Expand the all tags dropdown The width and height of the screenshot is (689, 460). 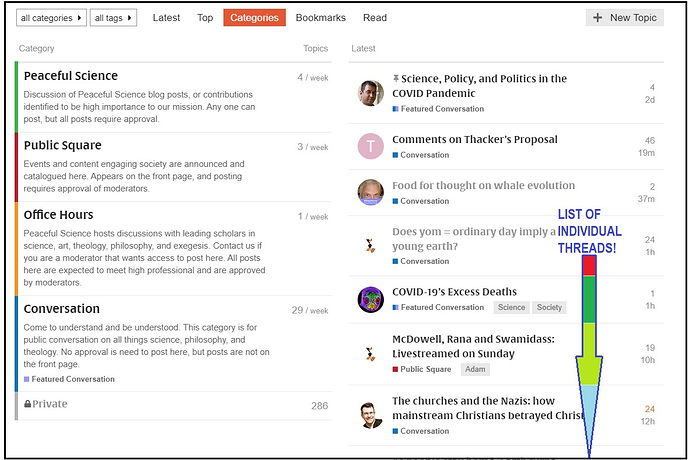[113, 18]
